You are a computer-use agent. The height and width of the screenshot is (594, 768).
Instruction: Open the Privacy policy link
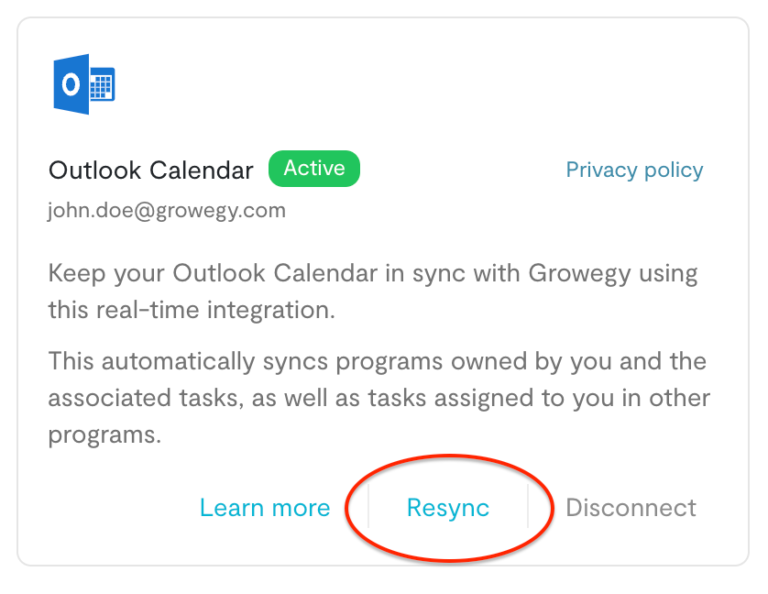pyautogui.click(x=634, y=170)
